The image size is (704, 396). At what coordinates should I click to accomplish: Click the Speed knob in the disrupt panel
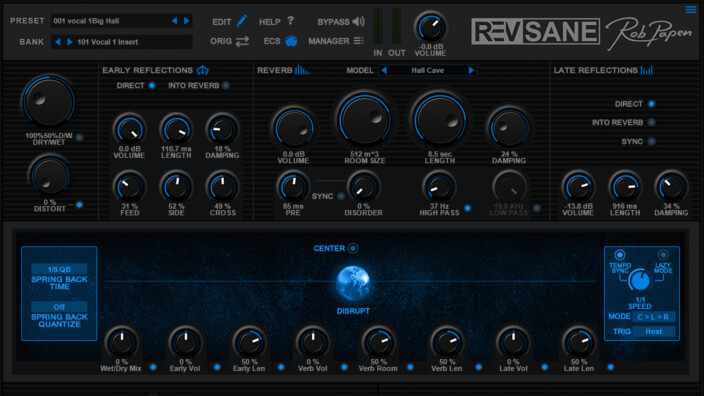pos(639,281)
